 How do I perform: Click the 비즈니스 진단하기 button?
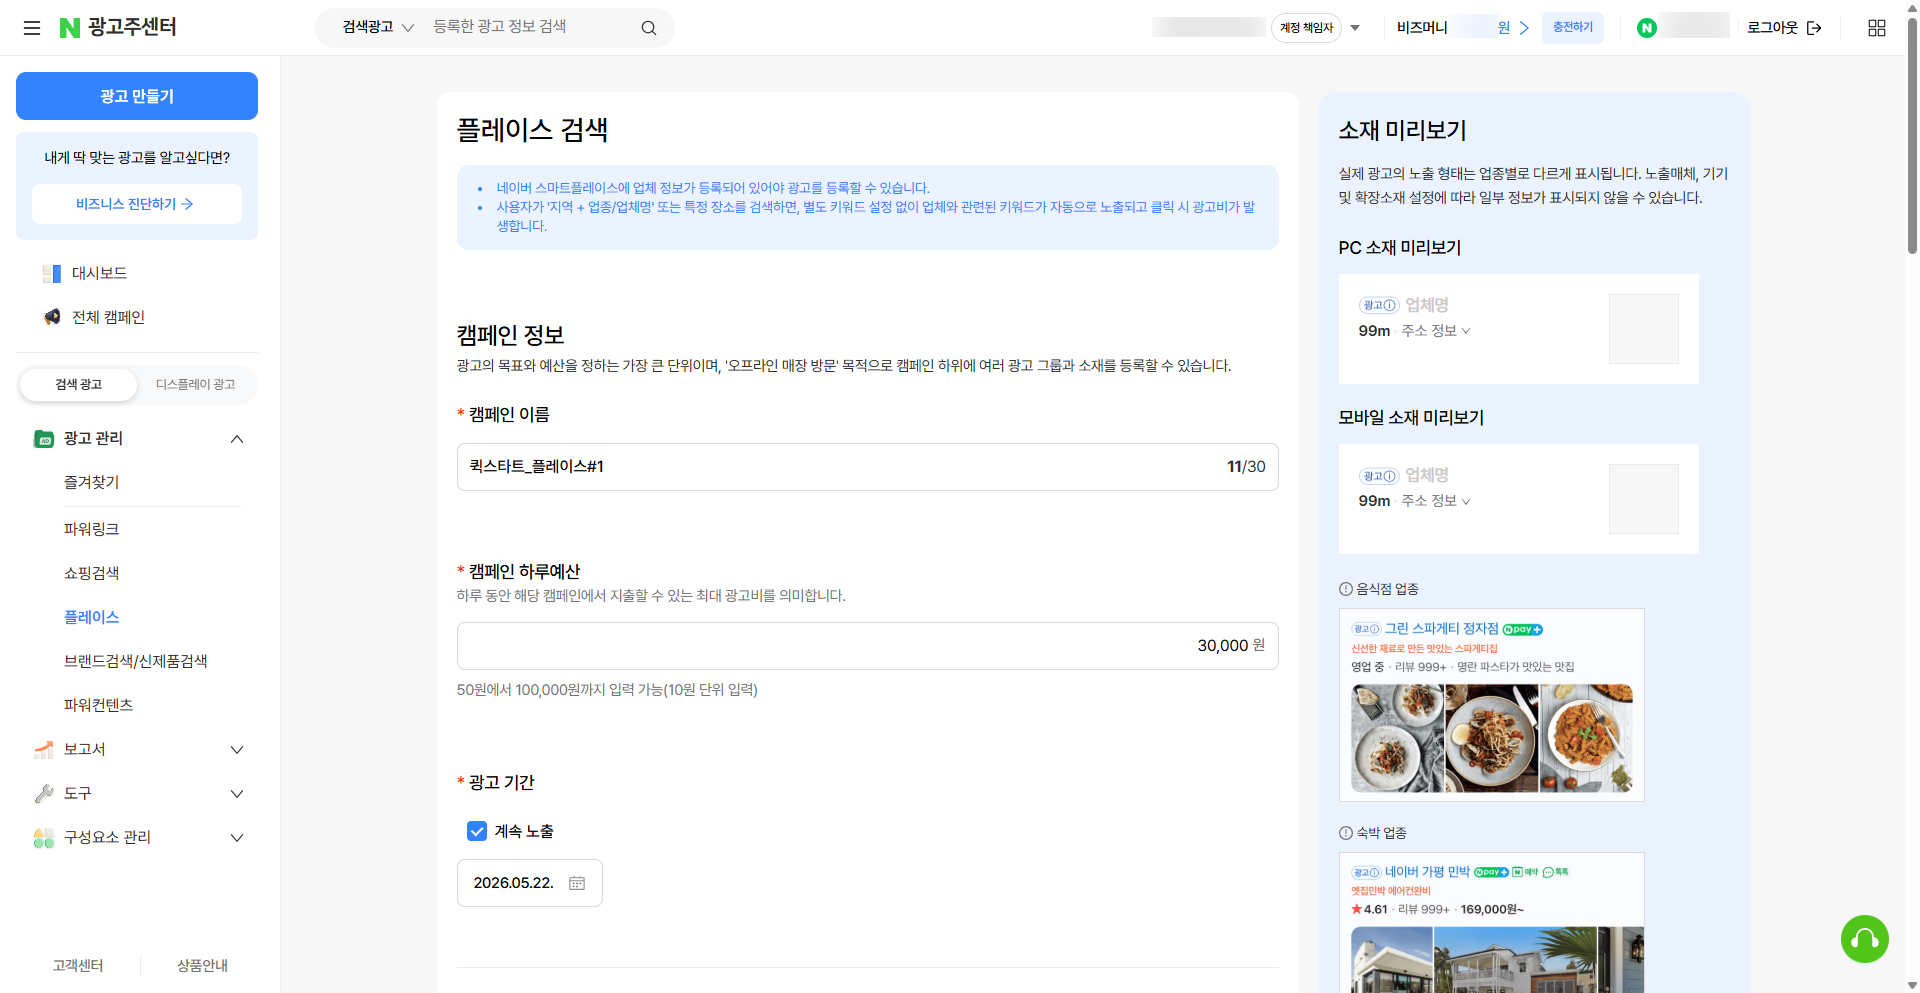137,204
